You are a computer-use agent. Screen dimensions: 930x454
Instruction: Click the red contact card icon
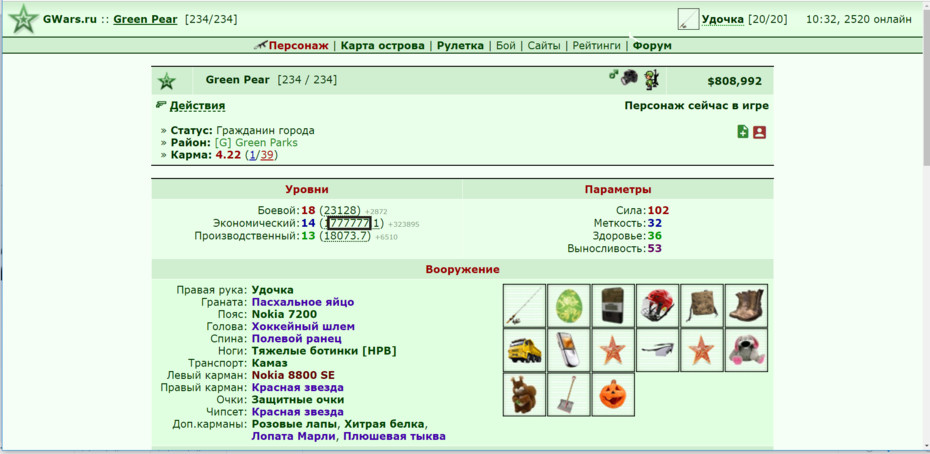tap(760, 132)
